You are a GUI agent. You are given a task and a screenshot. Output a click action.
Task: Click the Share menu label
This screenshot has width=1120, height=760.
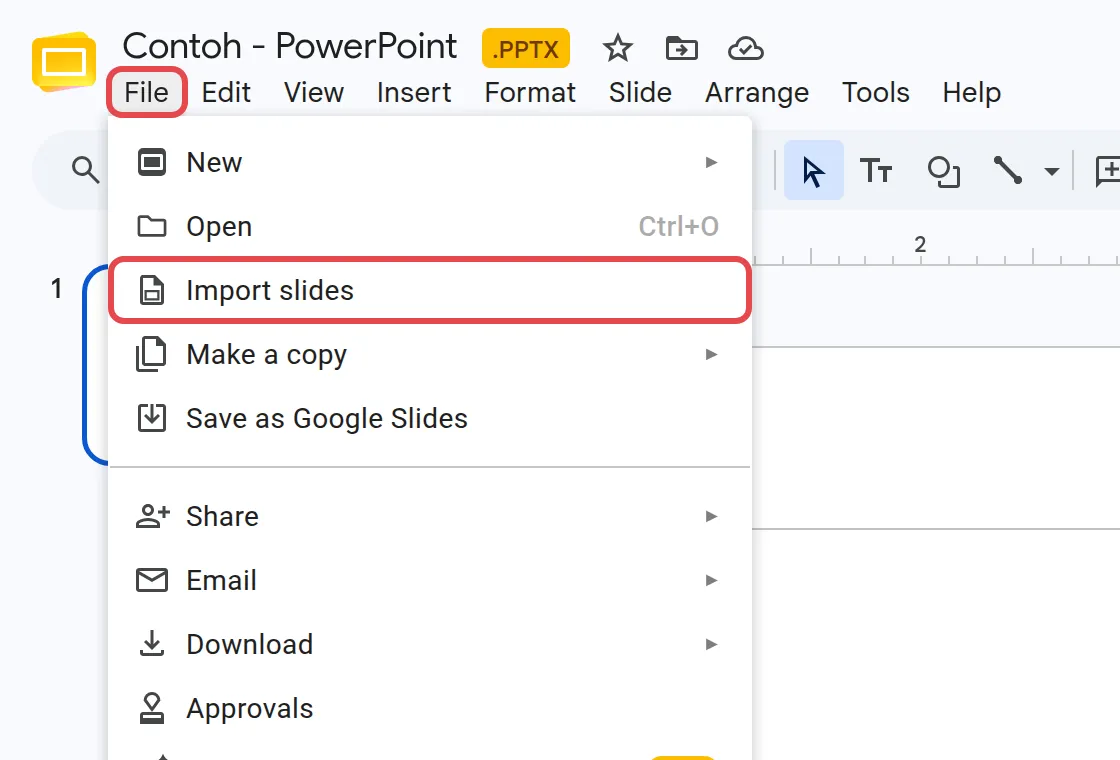point(222,516)
